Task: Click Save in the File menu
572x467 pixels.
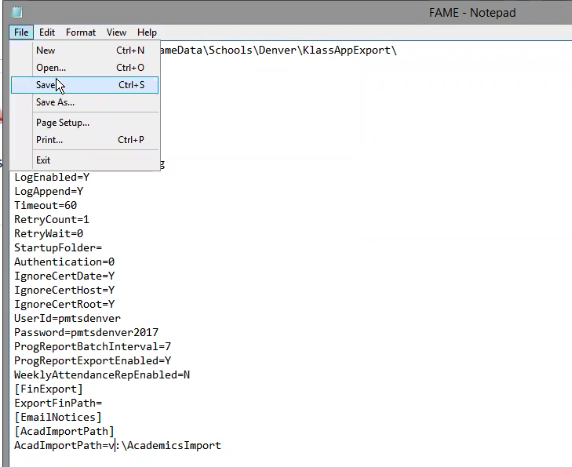Action: 85,85
